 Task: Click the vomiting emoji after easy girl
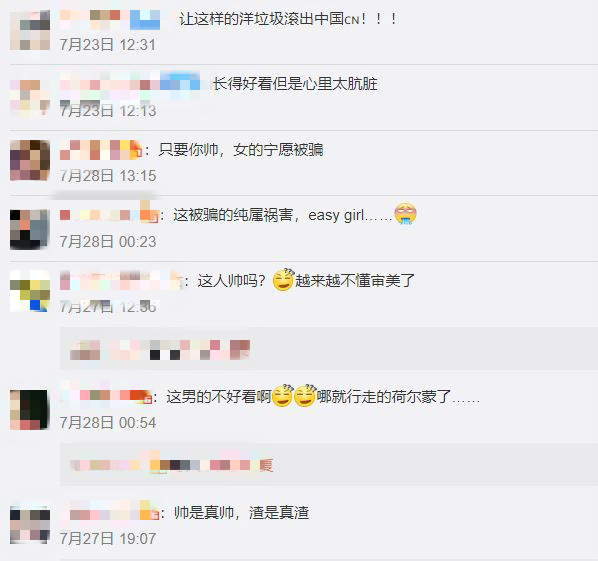point(405,214)
